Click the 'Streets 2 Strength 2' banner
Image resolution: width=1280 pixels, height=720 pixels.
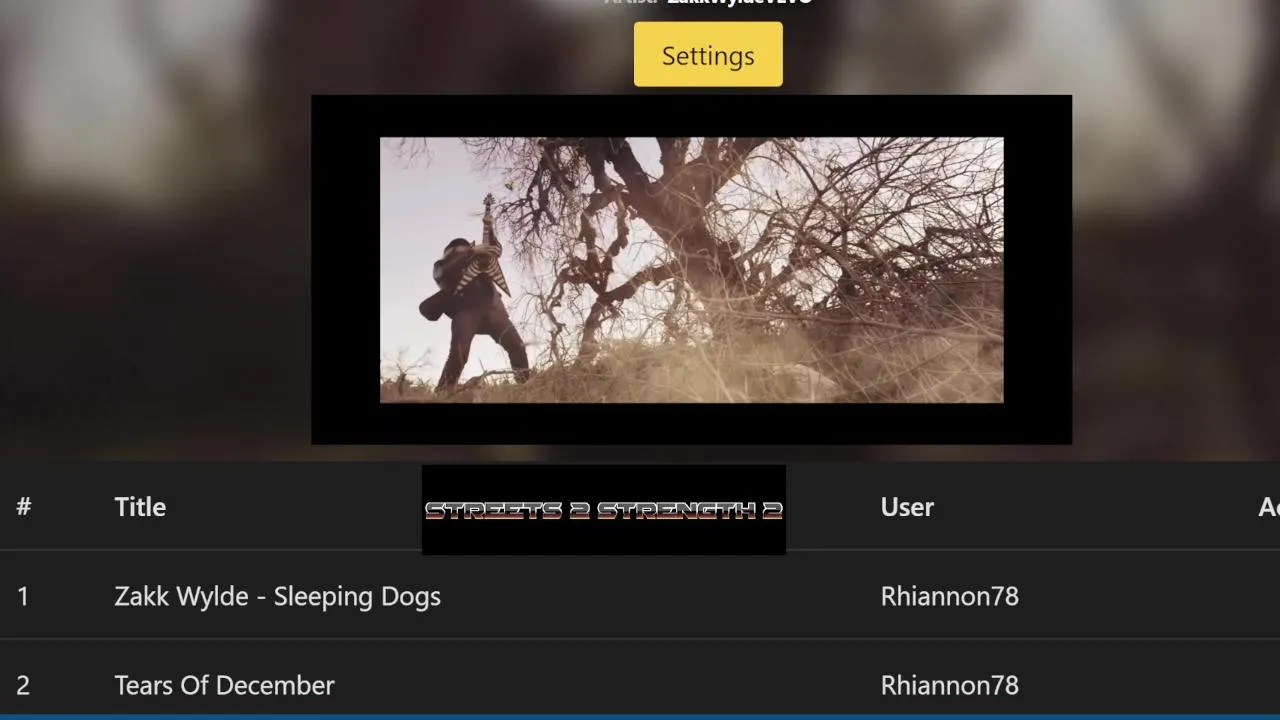click(604, 510)
